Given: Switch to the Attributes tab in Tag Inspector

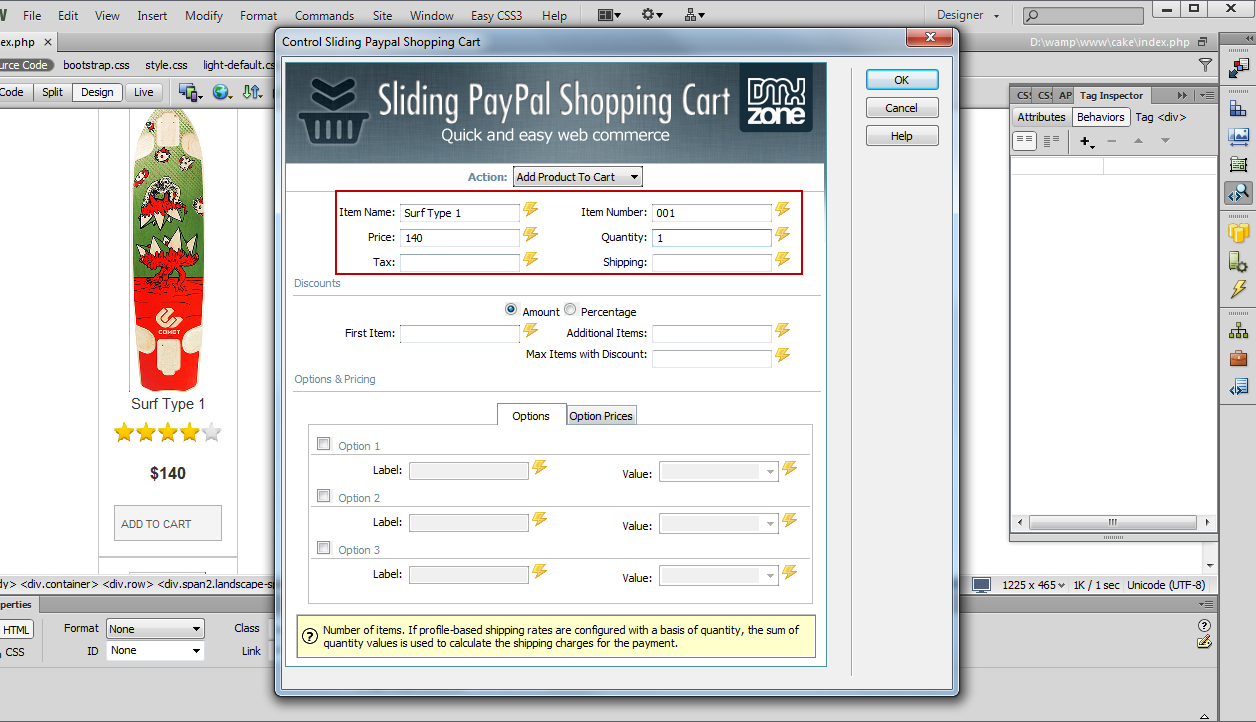Looking at the screenshot, I should tap(1041, 117).
